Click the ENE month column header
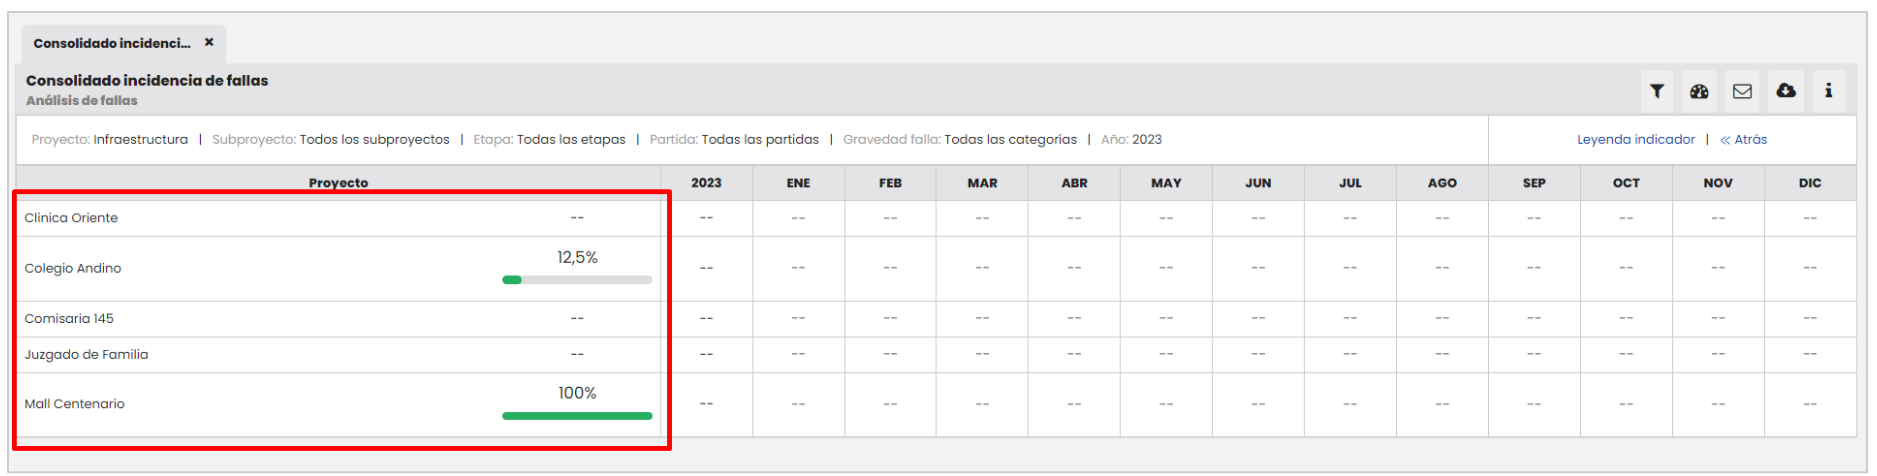The height and width of the screenshot is (476, 1877). tap(798, 183)
